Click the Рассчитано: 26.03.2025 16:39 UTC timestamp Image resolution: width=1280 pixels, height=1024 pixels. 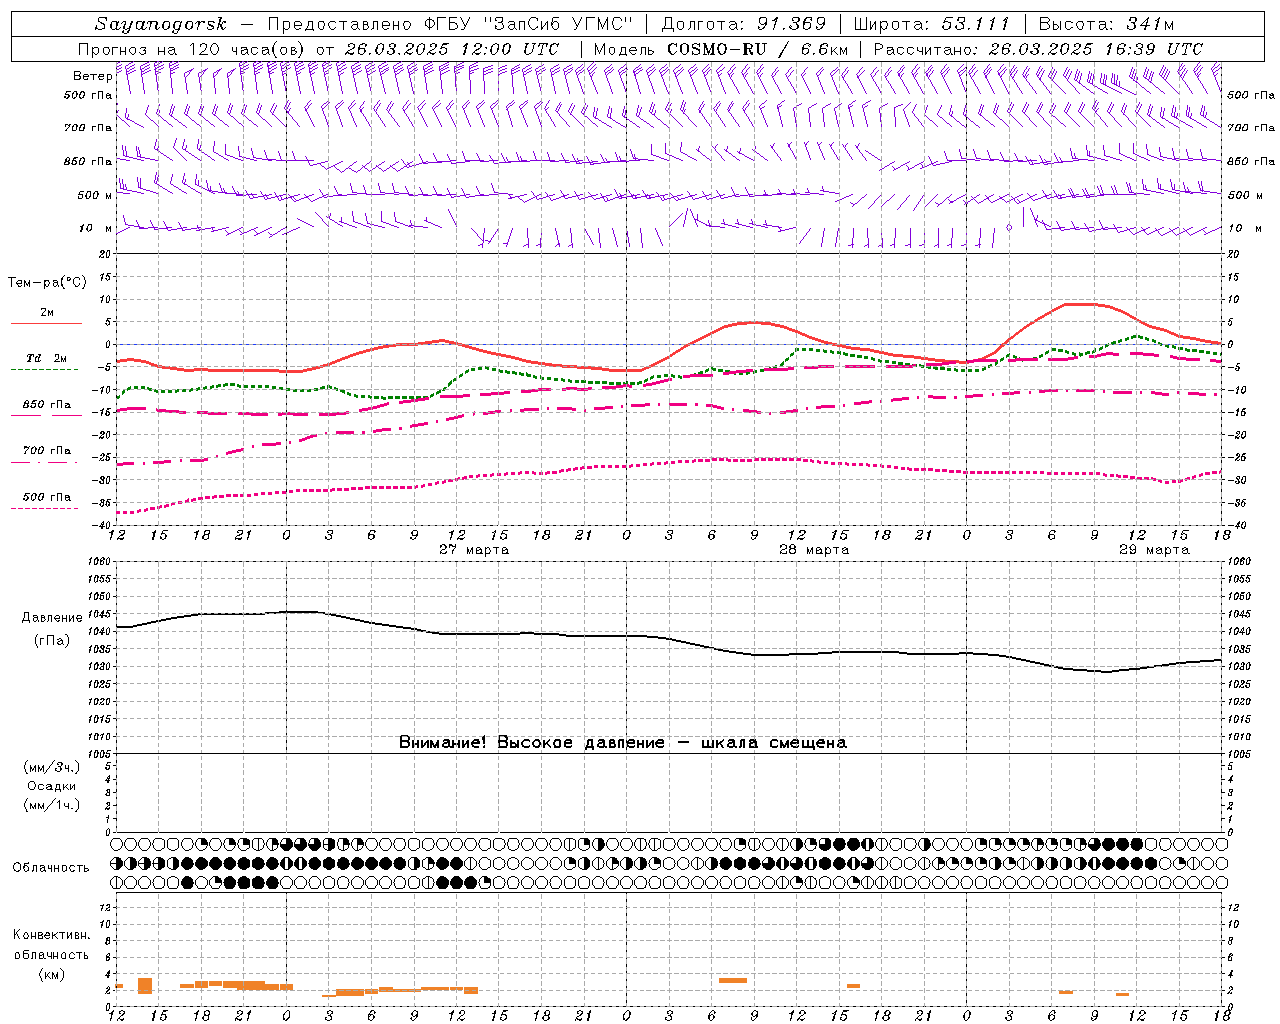[x=1038, y=49]
